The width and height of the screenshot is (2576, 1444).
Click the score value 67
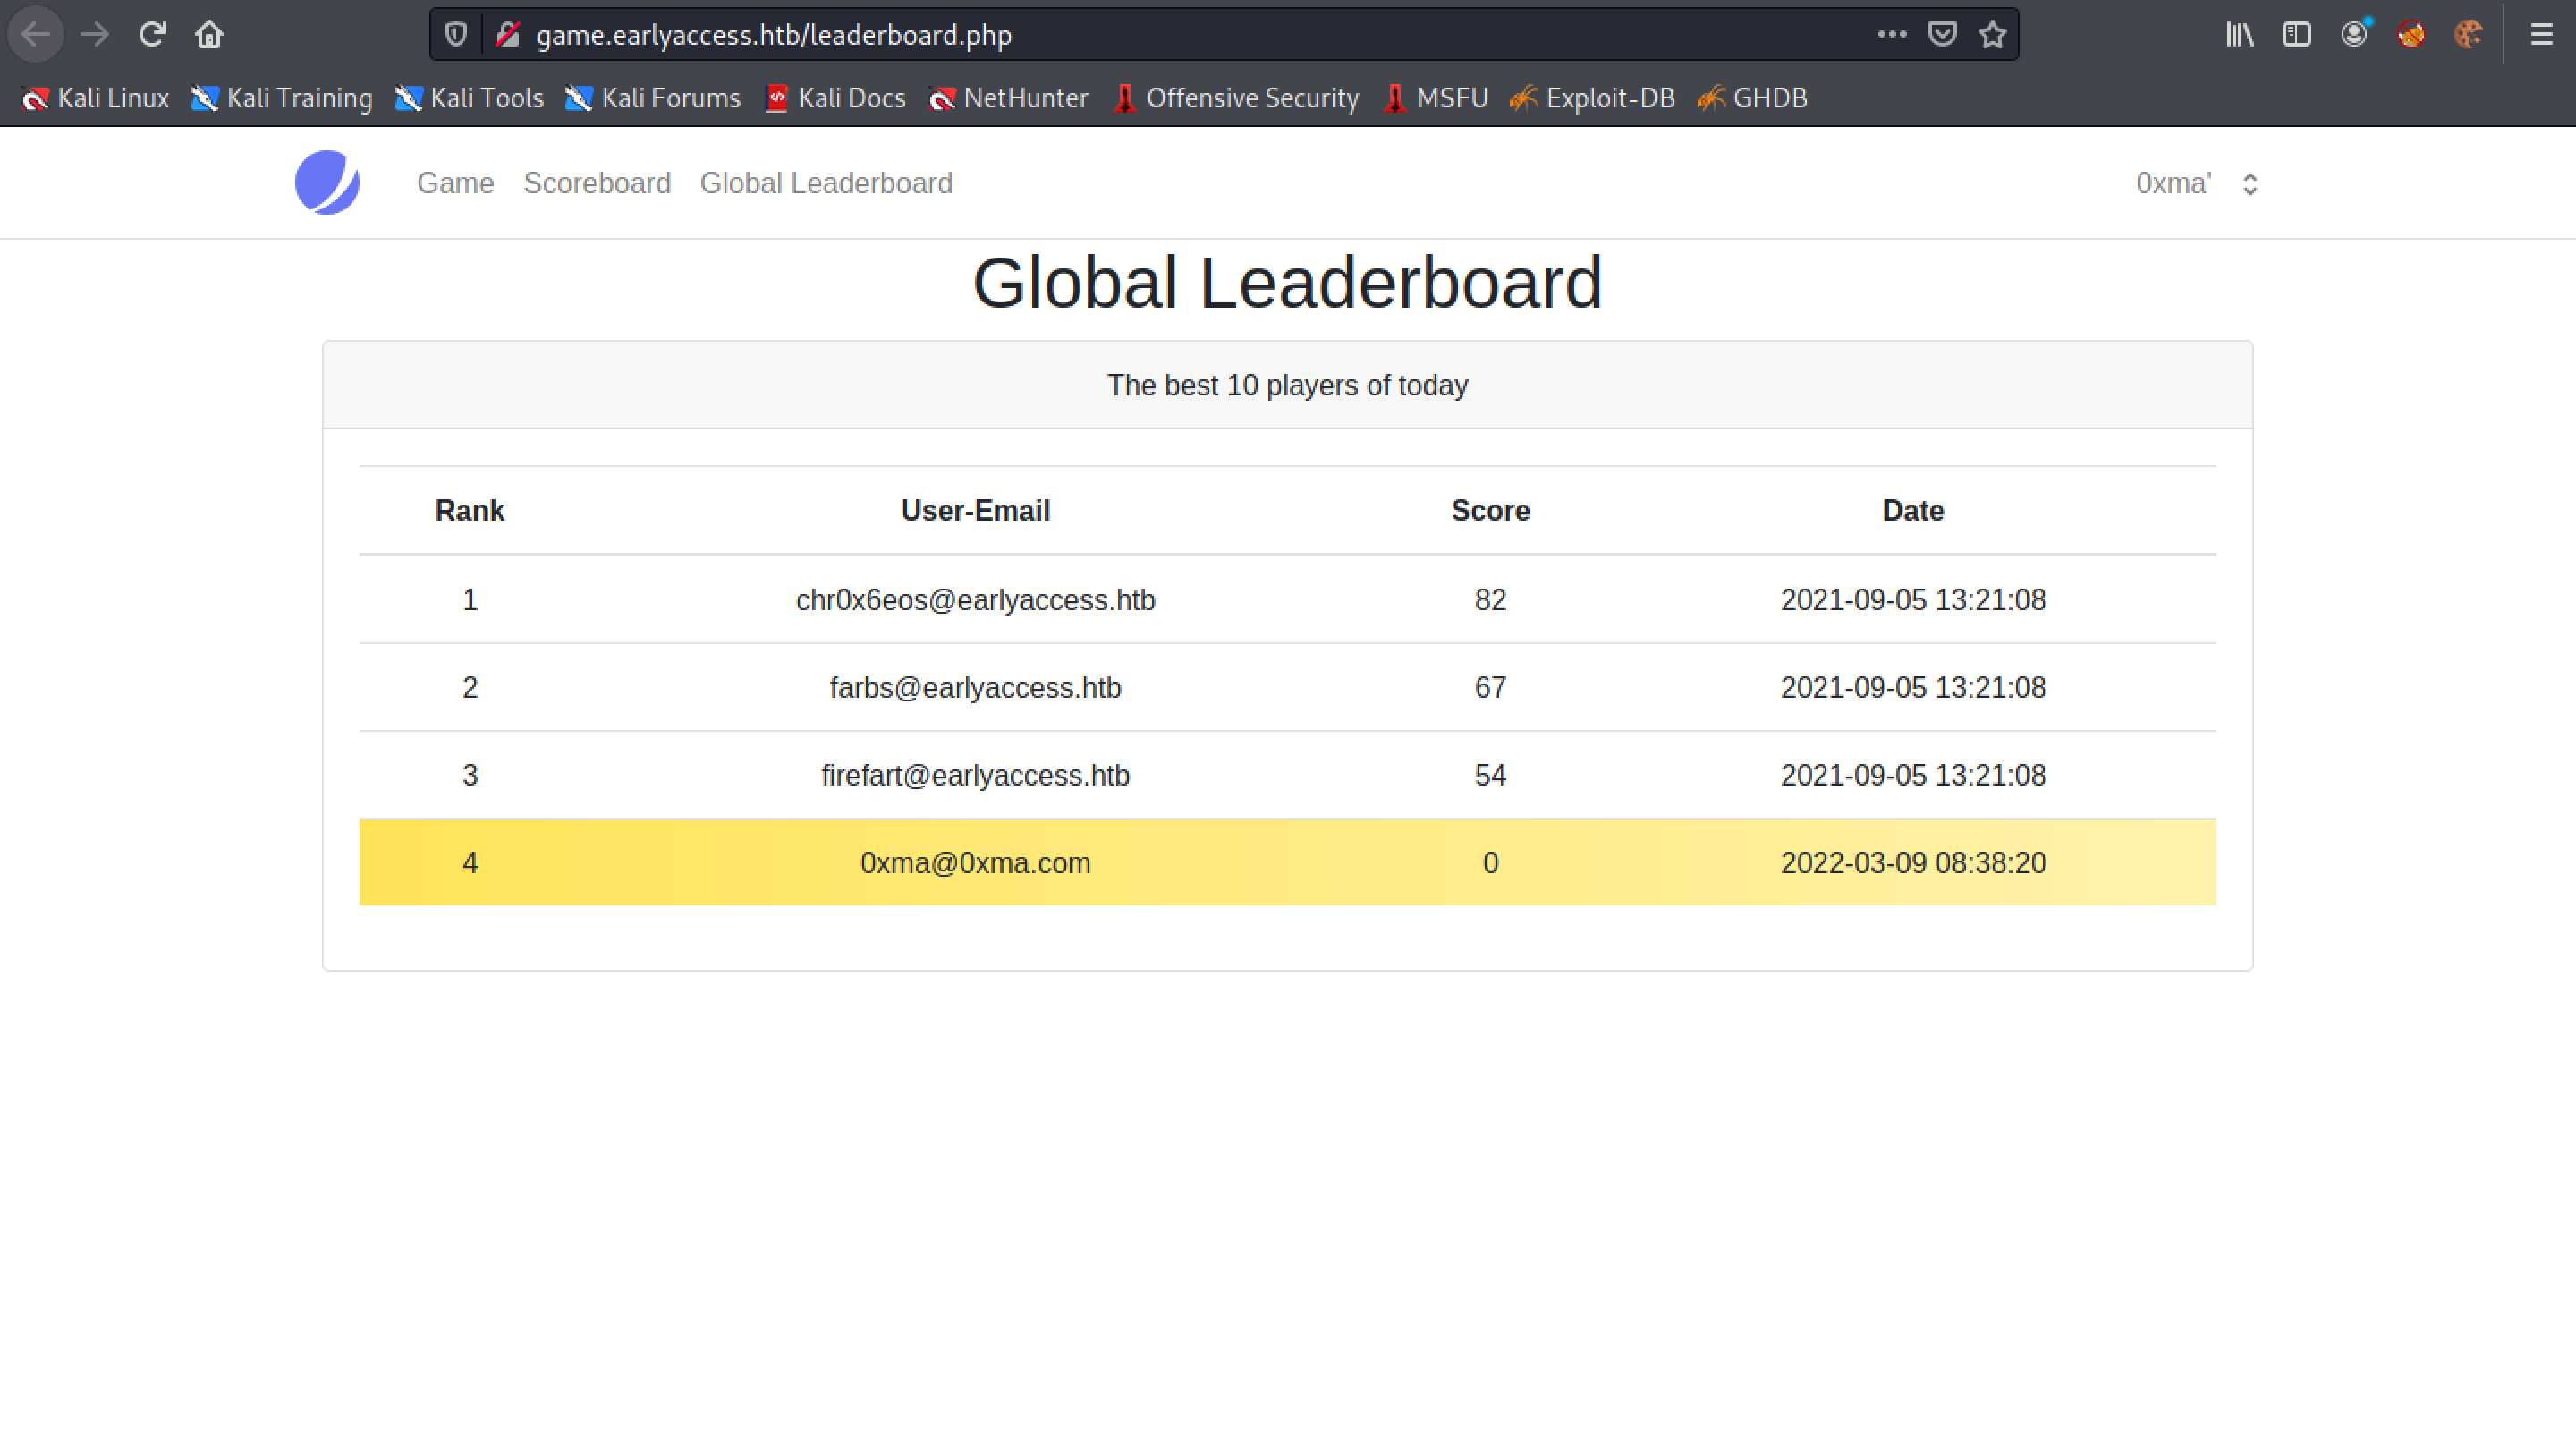coord(1490,688)
